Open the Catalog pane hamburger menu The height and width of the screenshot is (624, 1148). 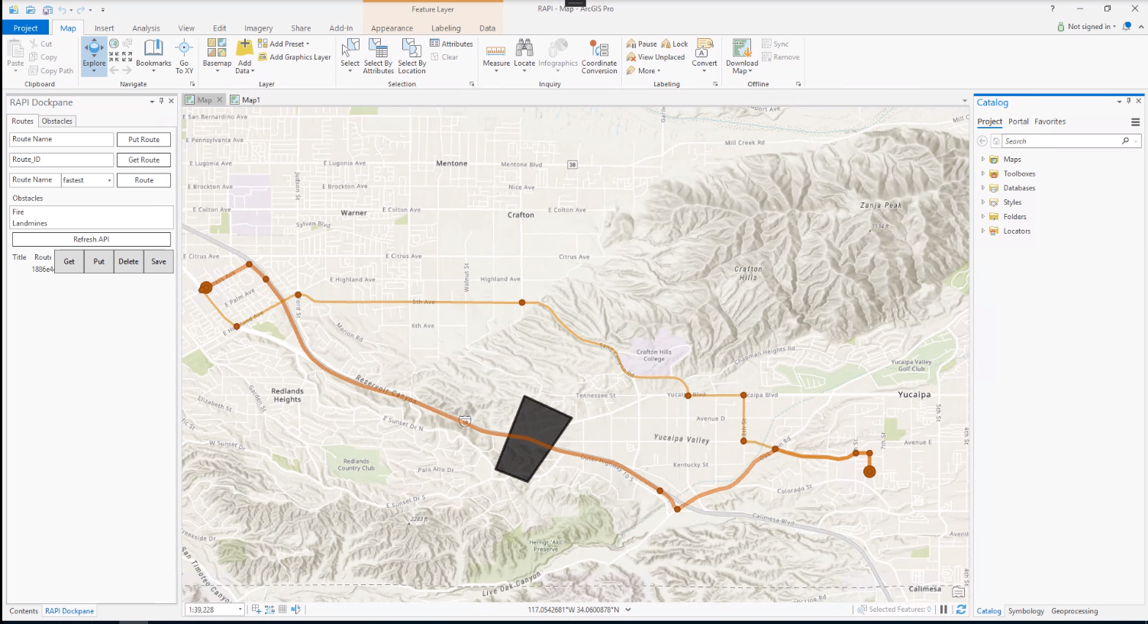click(x=1135, y=122)
